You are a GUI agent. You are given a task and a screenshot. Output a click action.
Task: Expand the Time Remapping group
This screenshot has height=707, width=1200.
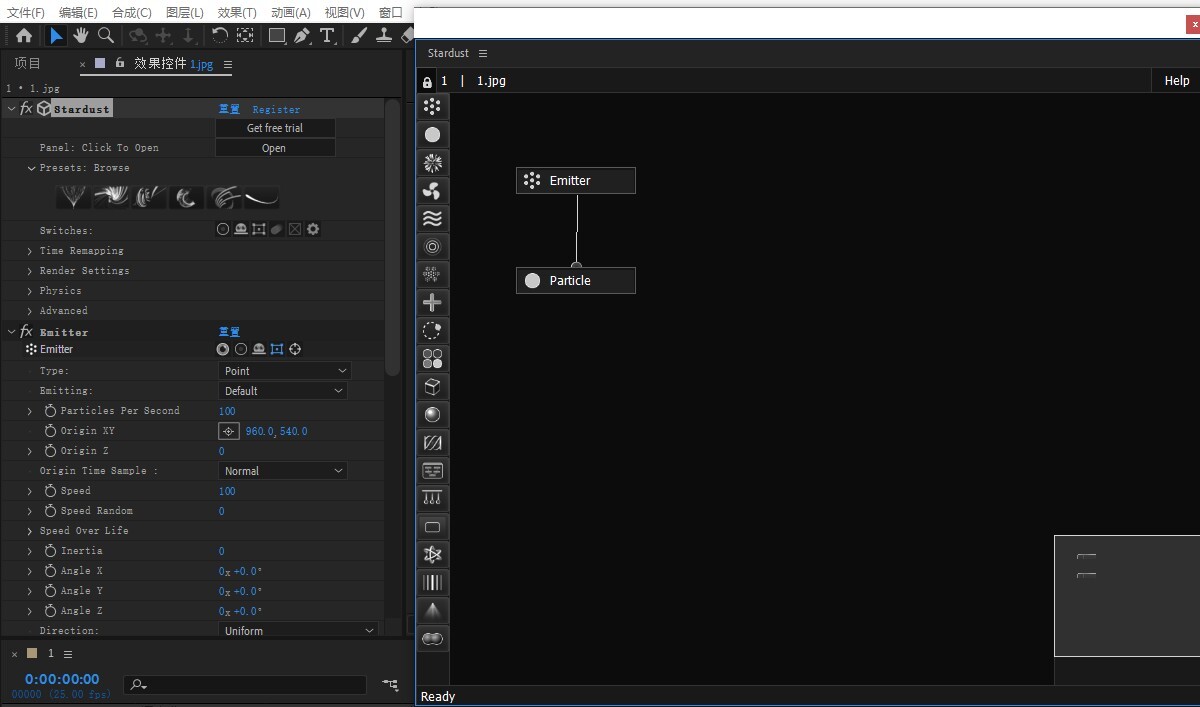(x=30, y=251)
